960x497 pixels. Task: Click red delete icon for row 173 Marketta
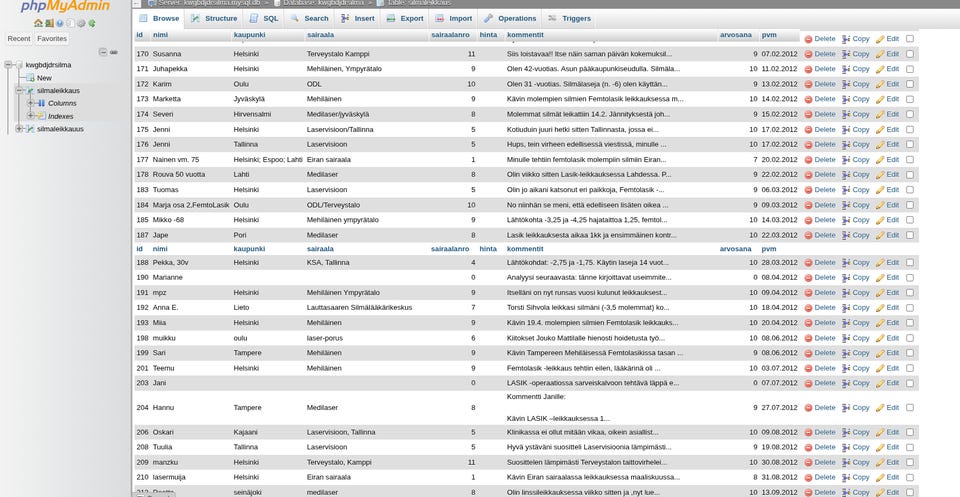(808, 99)
